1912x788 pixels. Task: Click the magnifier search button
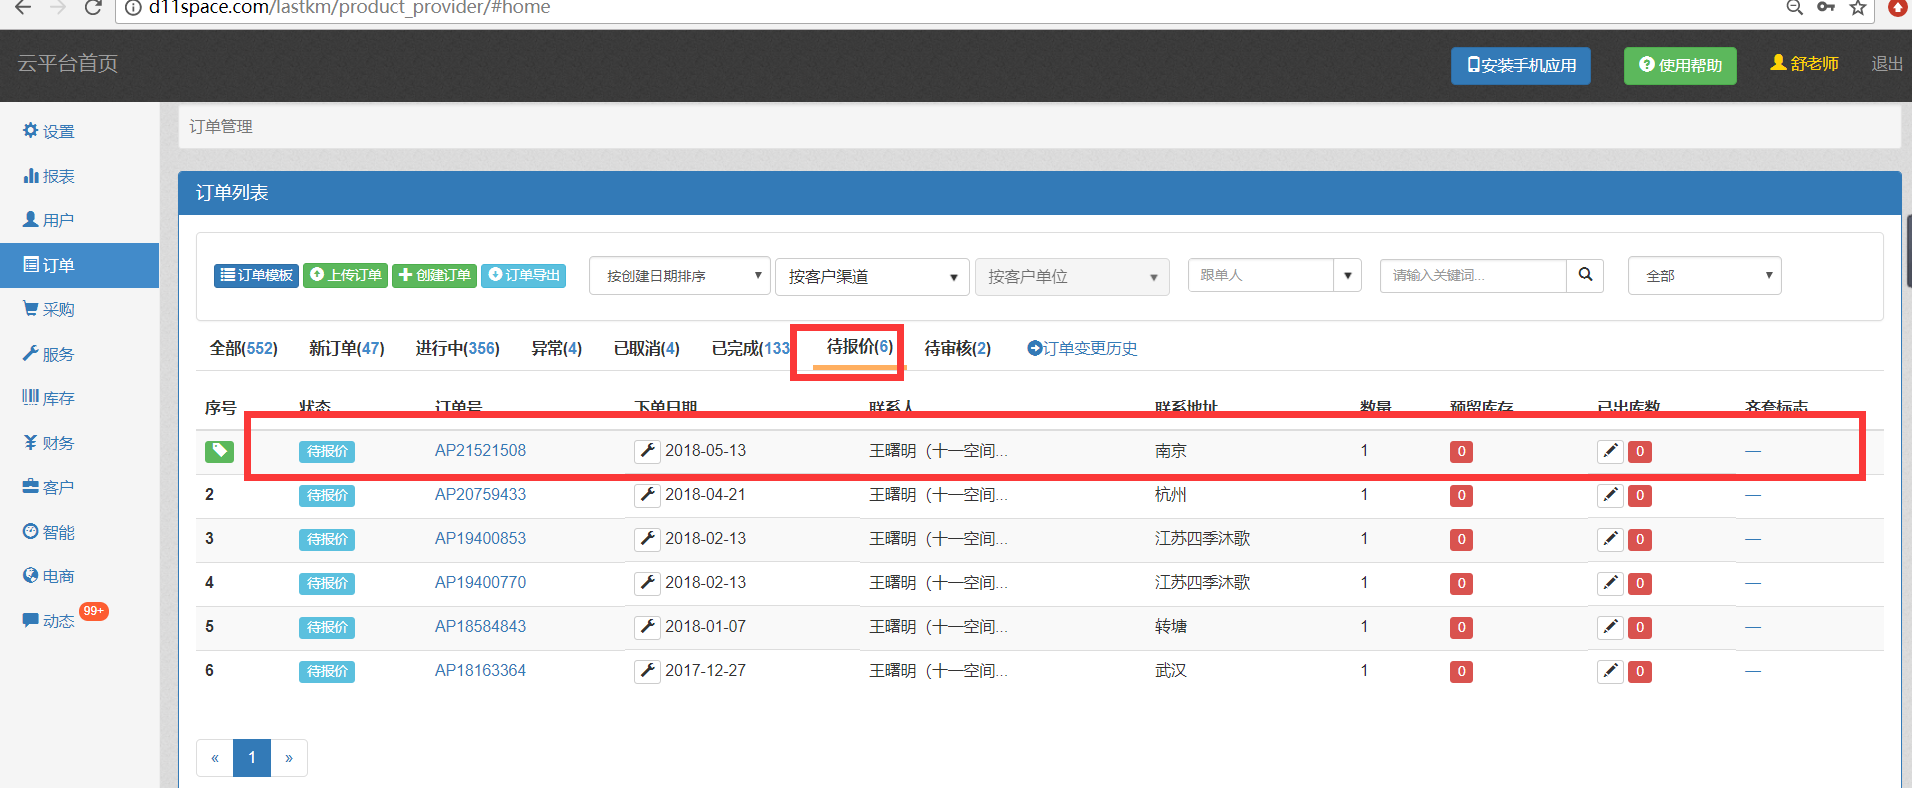pos(1585,275)
